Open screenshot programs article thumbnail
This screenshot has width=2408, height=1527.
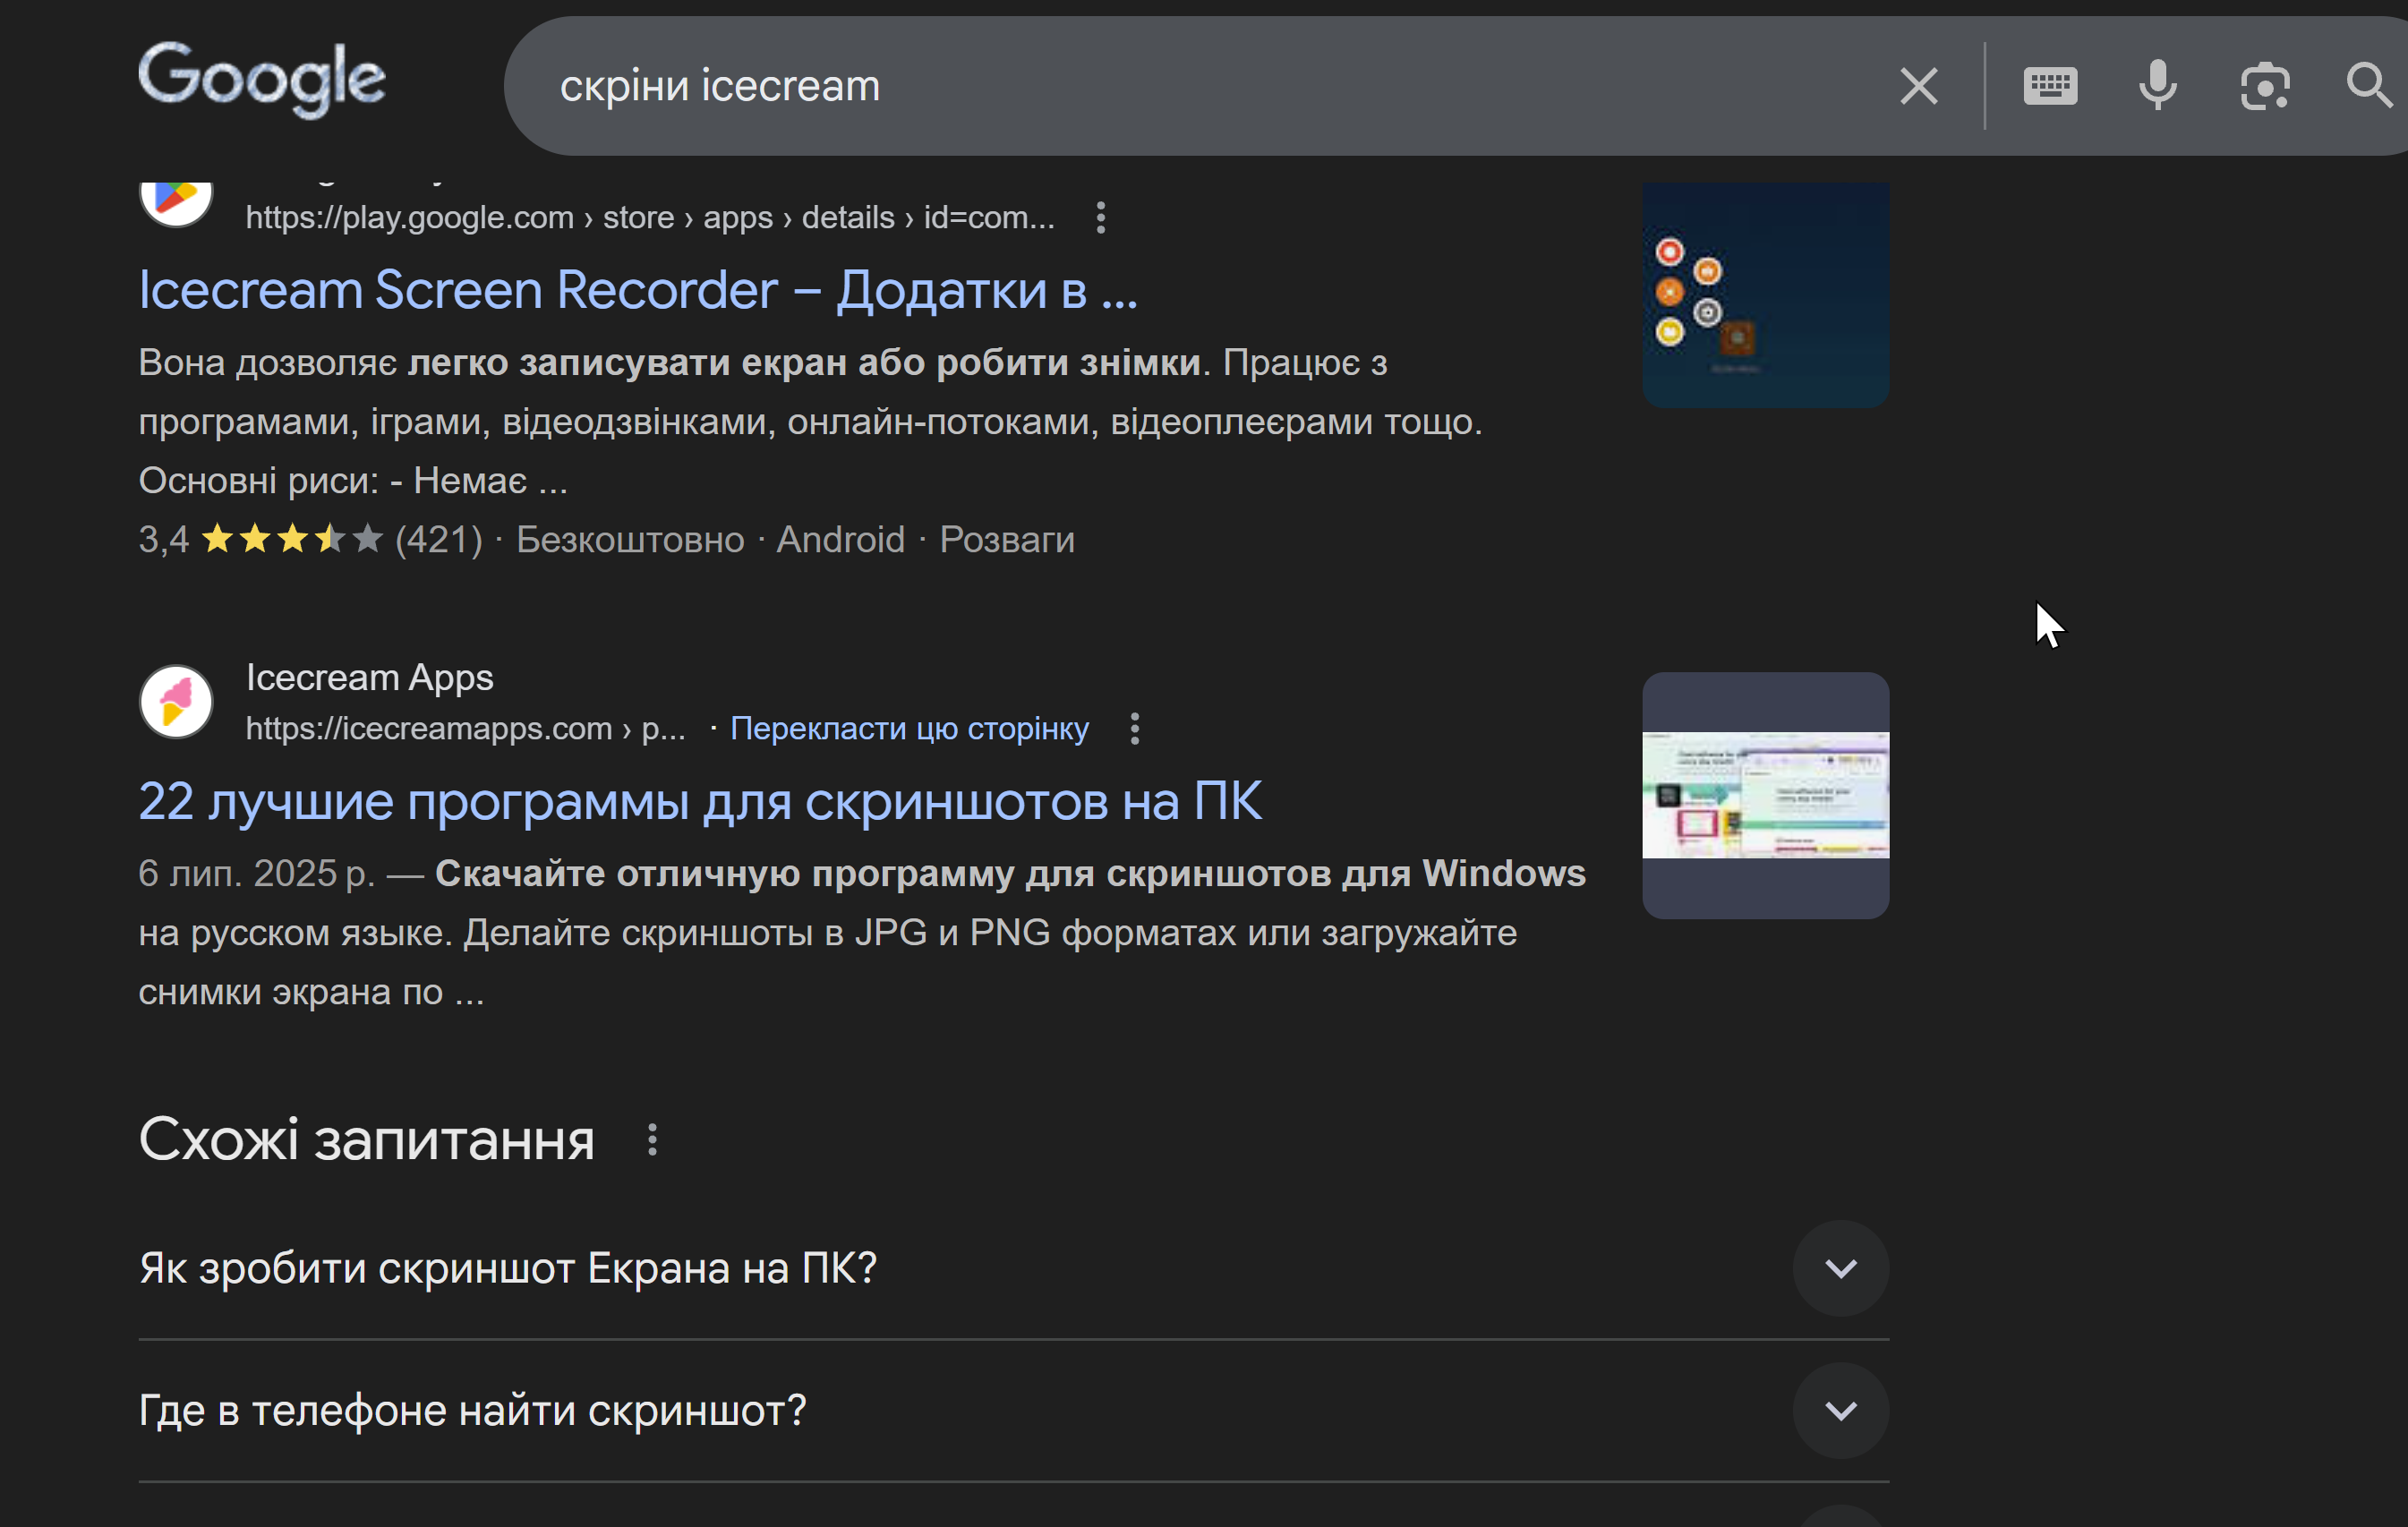coord(1765,795)
